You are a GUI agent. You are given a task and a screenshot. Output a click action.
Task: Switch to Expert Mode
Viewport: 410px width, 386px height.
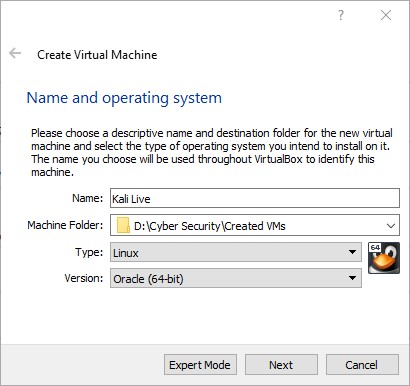[x=200, y=365]
